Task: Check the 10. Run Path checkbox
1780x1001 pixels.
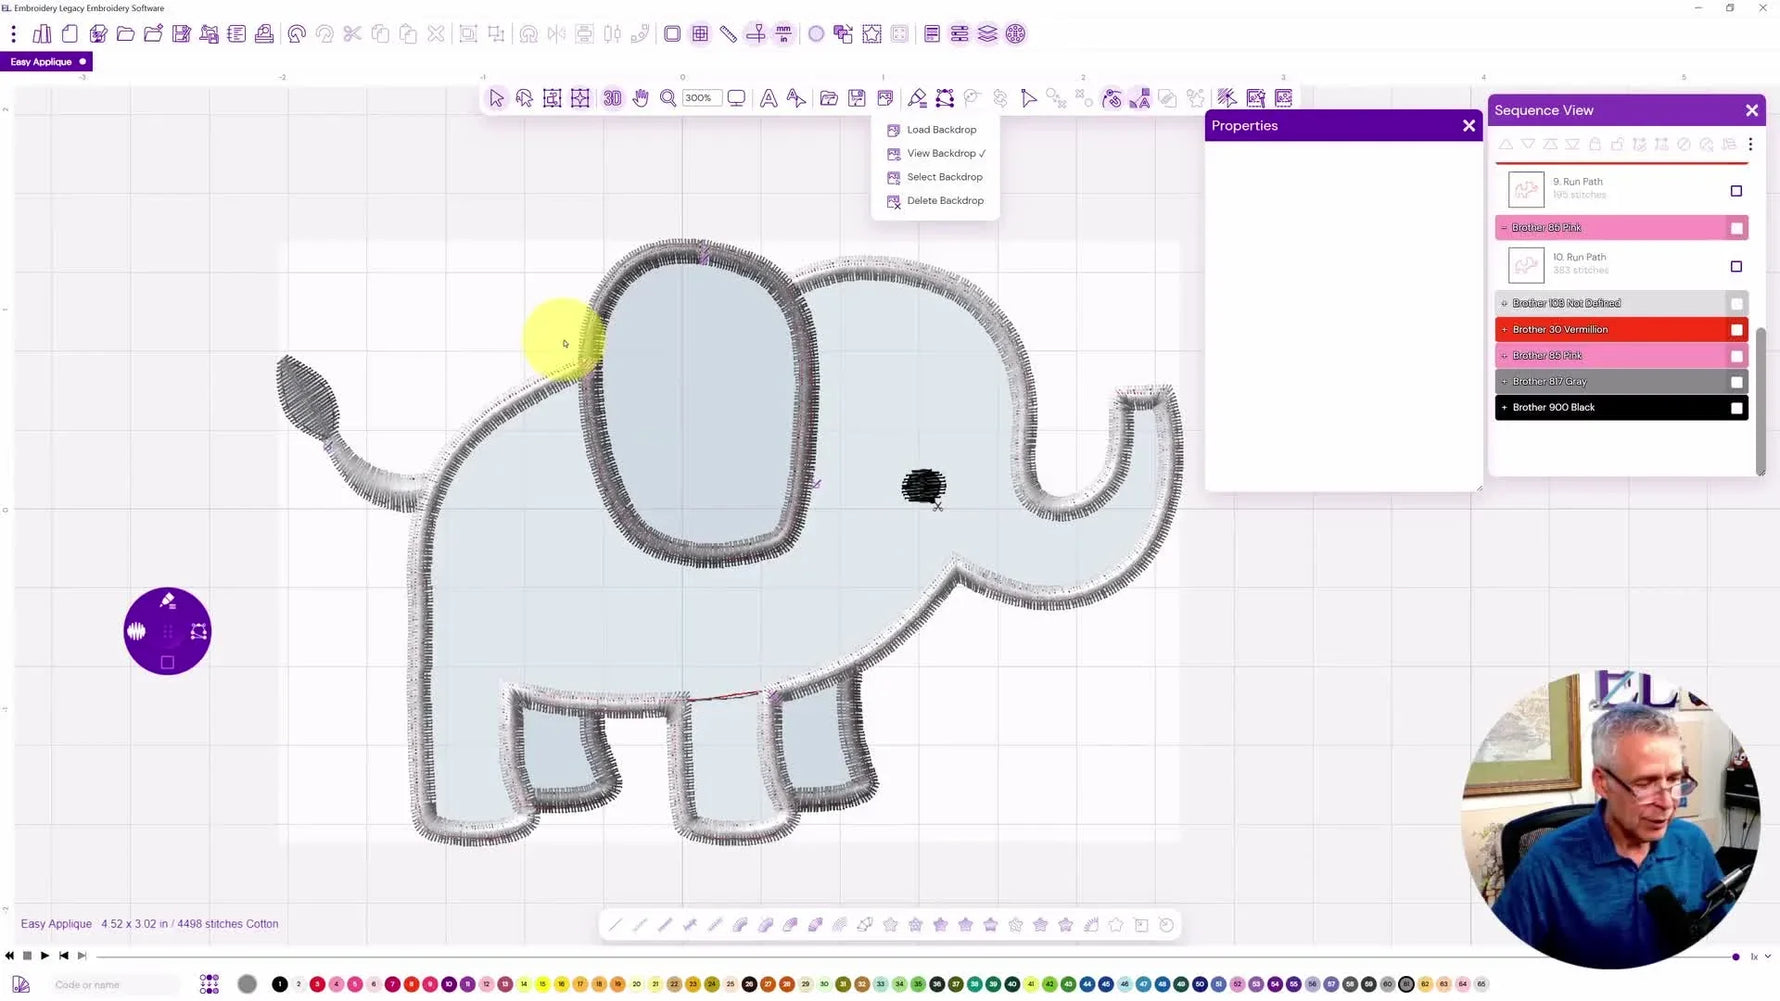Action: coord(1736,267)
